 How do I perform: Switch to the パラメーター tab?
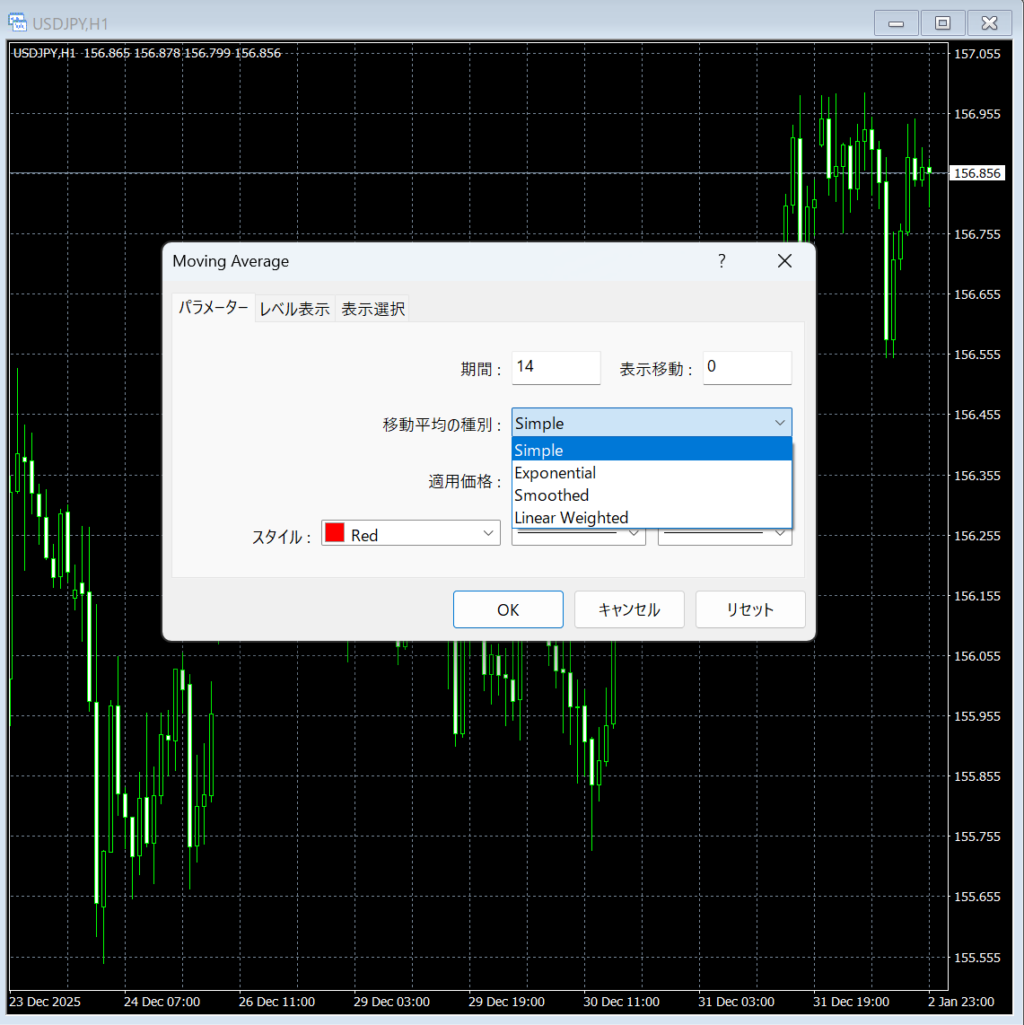(213, 308)
